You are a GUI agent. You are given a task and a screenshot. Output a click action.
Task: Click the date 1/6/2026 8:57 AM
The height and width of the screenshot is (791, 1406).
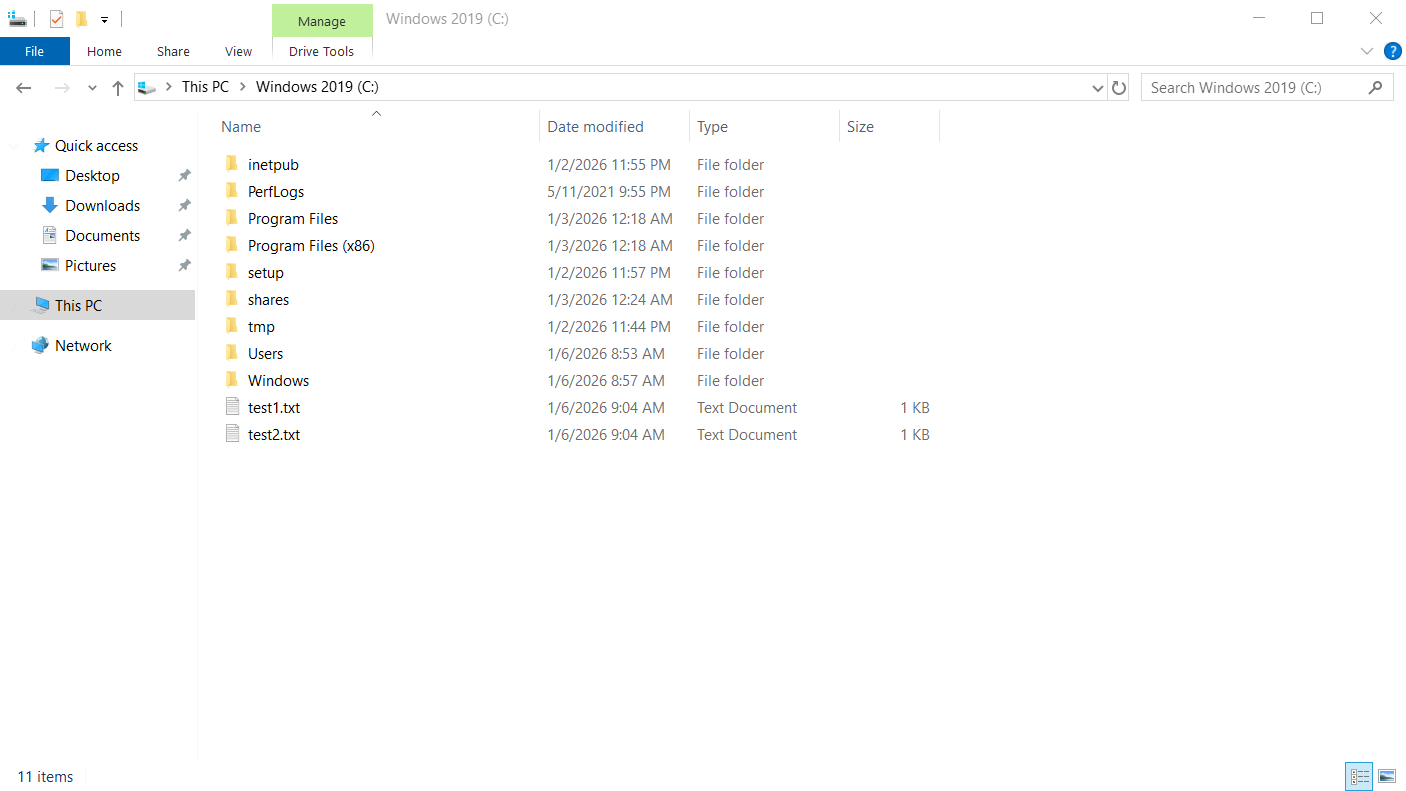point(606,381)
